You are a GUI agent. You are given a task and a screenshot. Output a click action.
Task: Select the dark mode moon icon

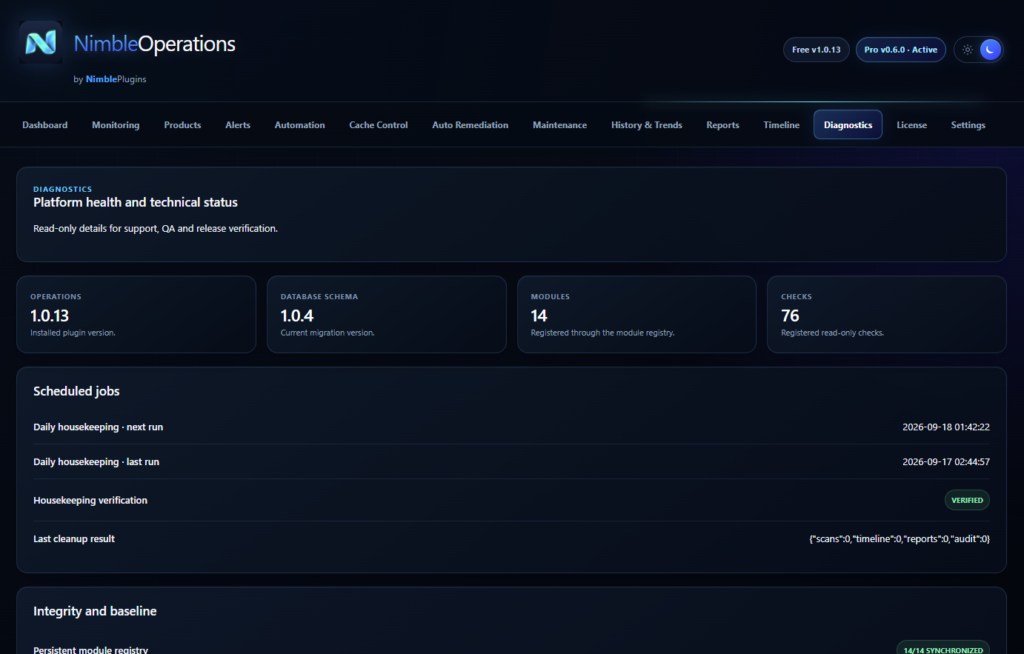point(990,50)
